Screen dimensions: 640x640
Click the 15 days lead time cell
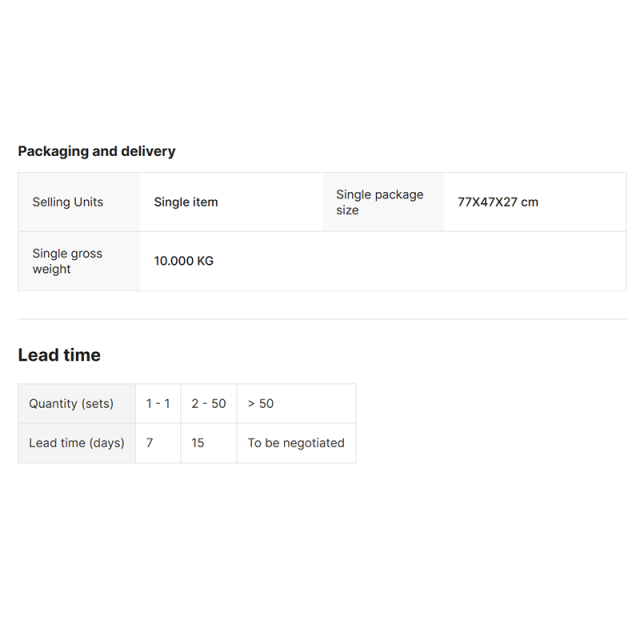coord(209,443)
